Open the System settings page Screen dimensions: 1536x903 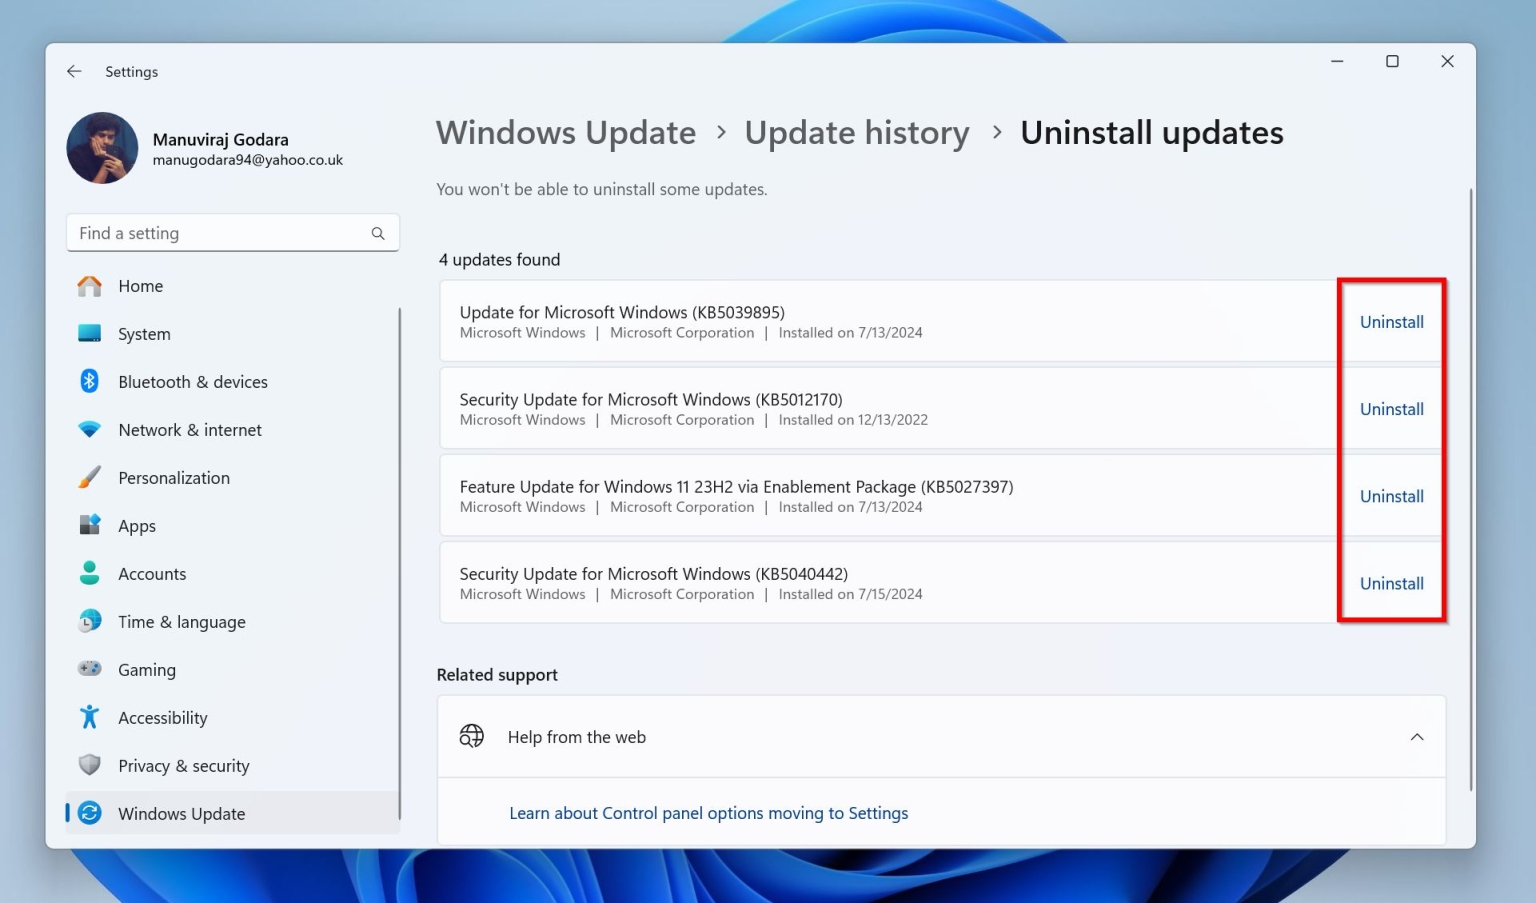(144, 334)
